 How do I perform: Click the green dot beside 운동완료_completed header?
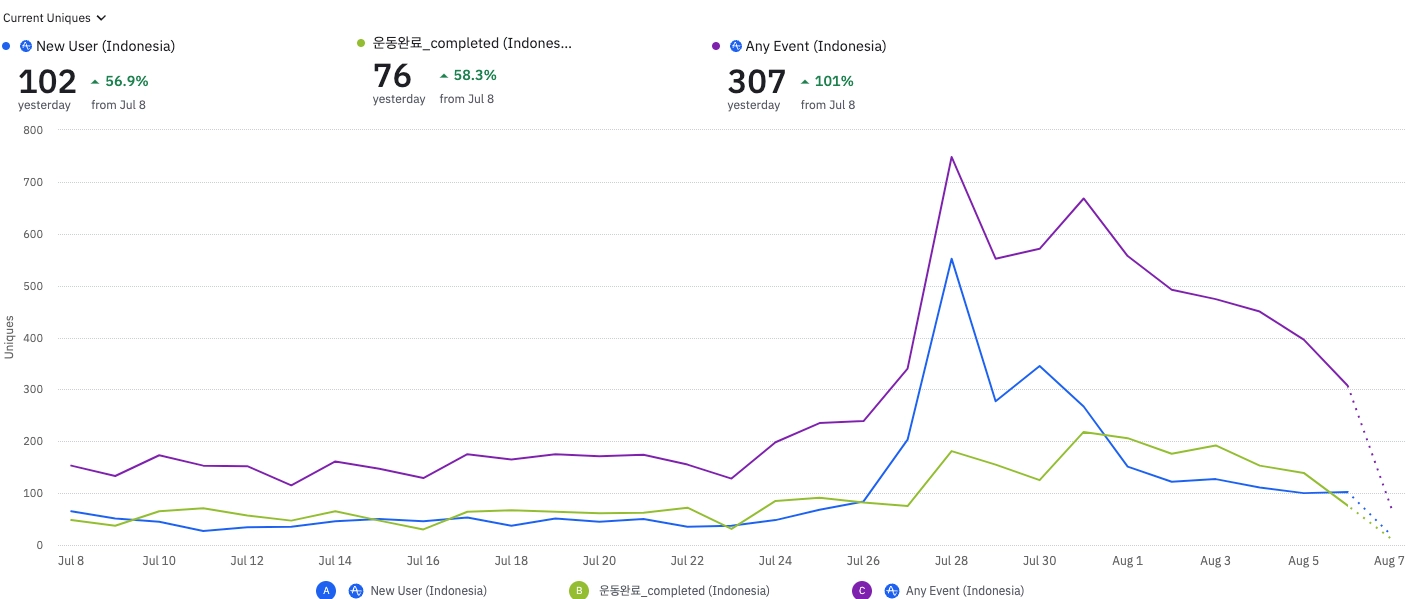361,43
